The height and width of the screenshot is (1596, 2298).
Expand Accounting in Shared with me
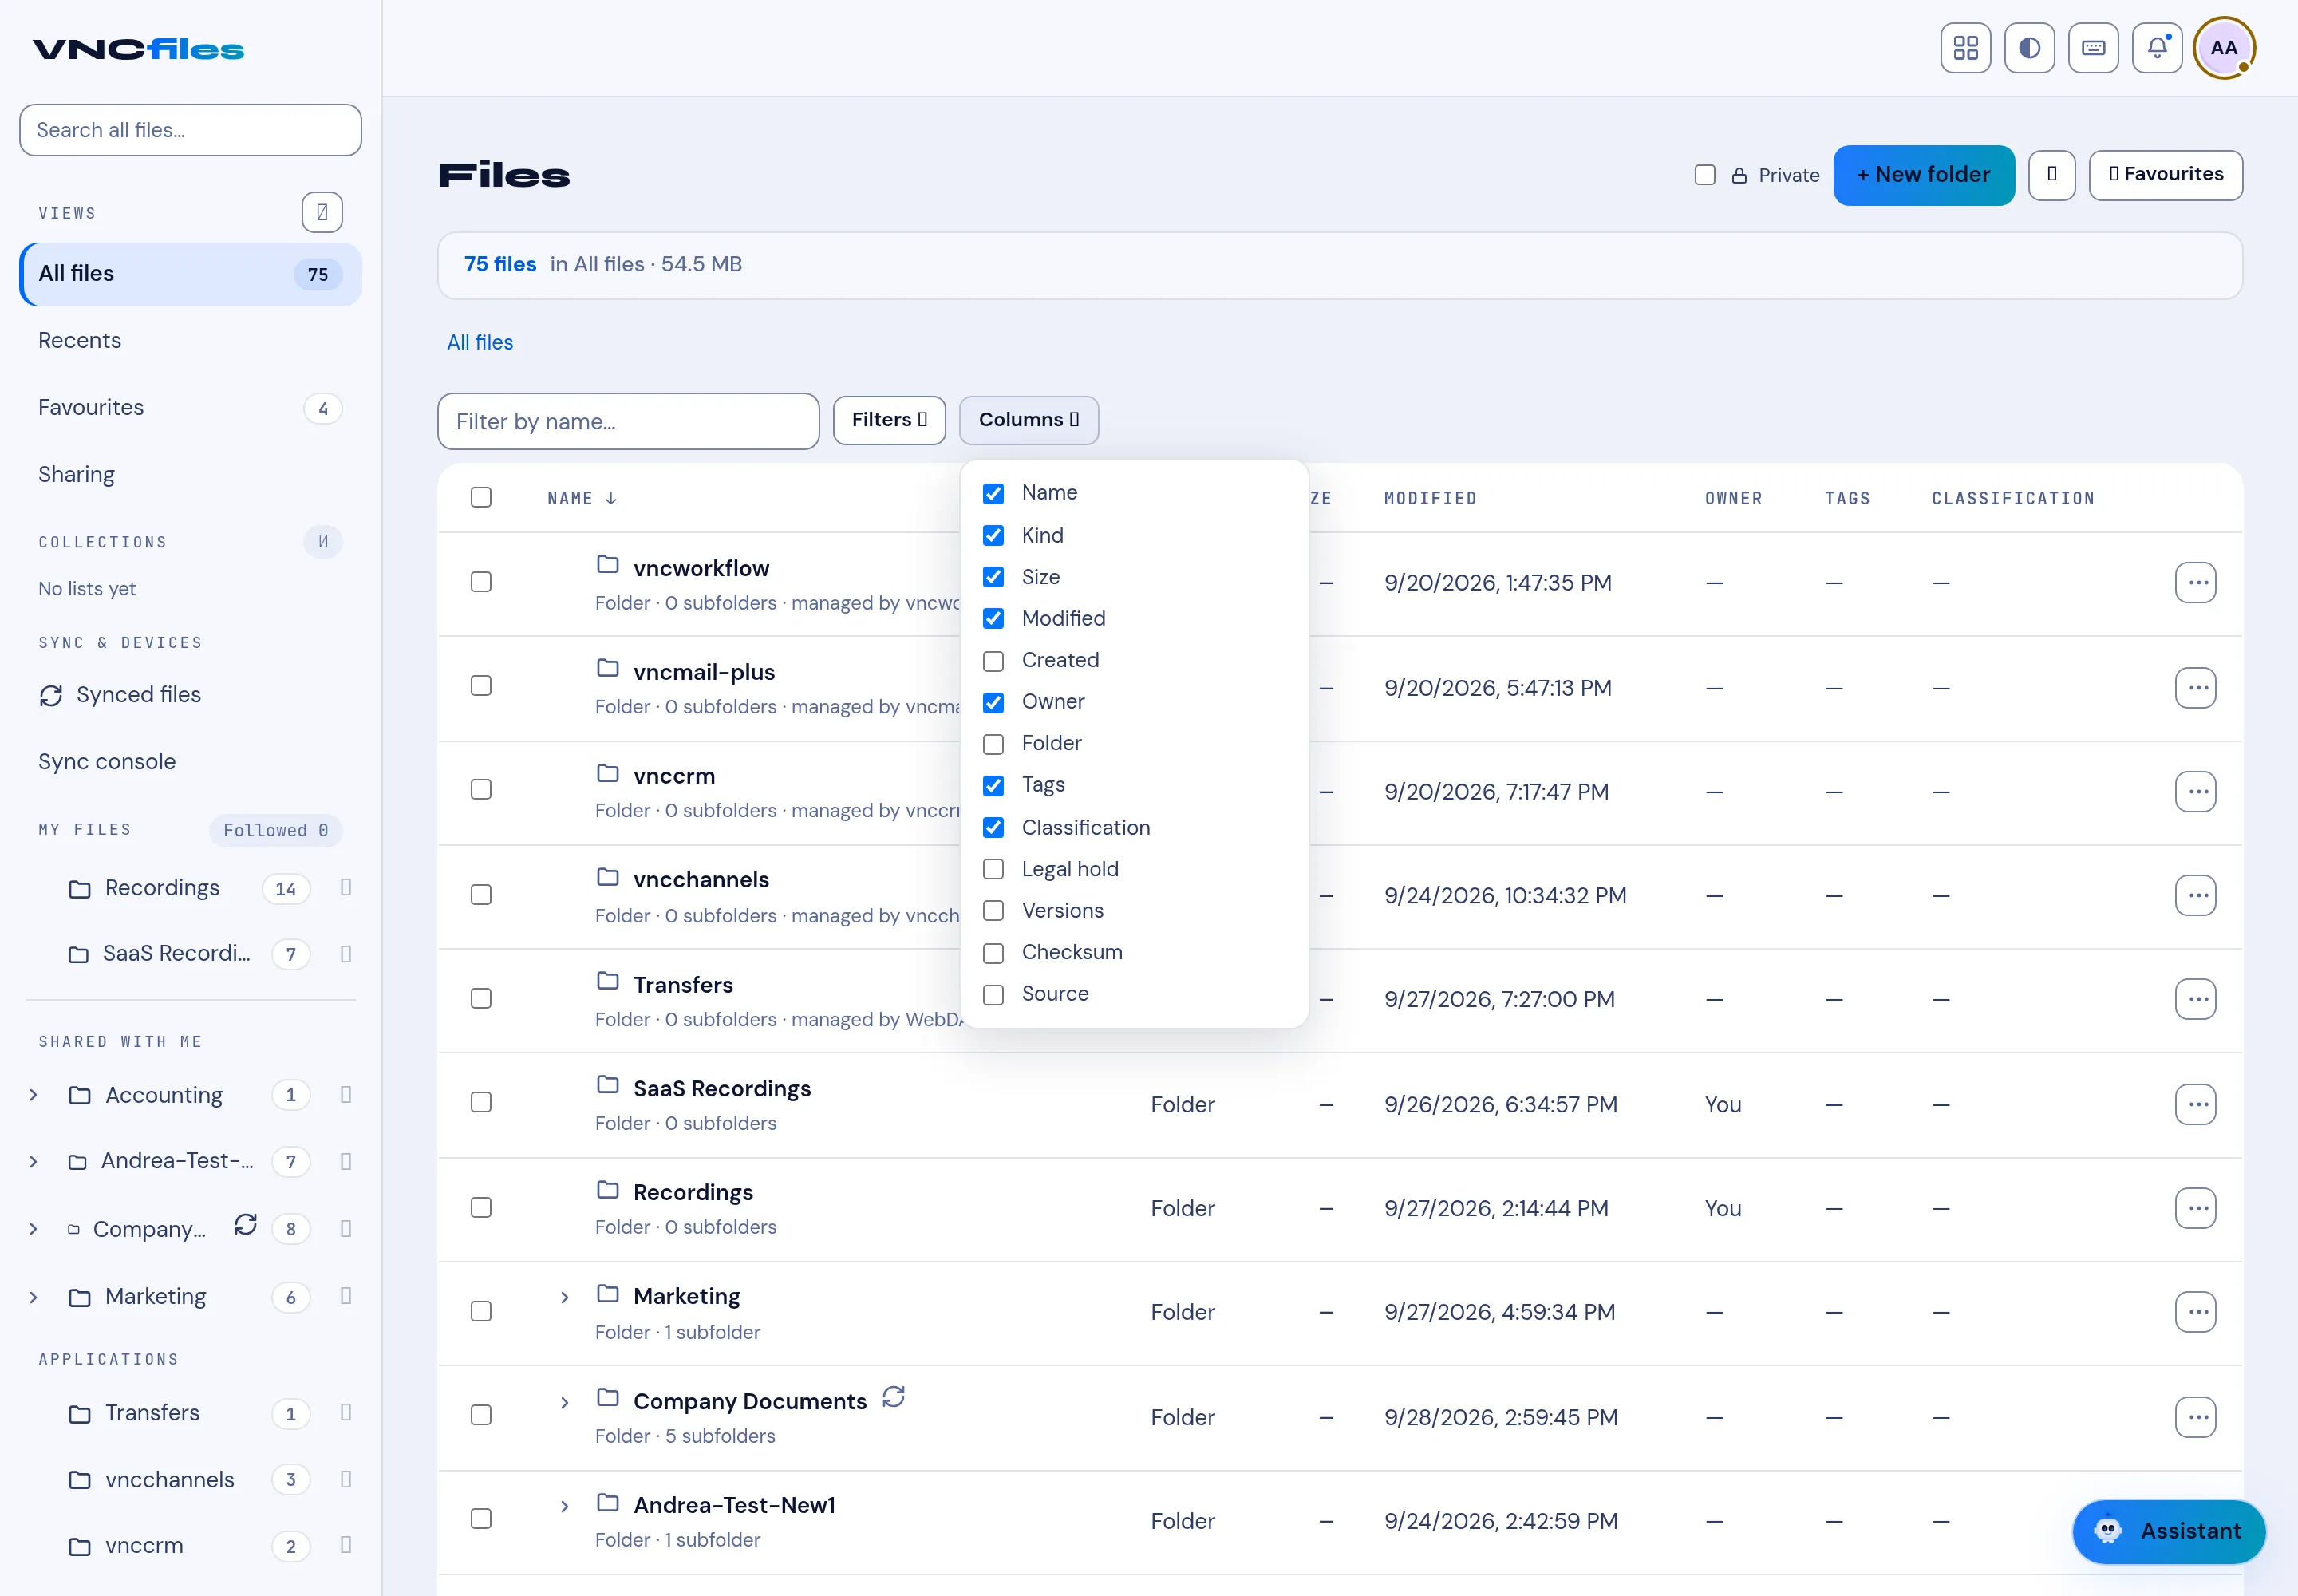click(x=33, y=1095)
